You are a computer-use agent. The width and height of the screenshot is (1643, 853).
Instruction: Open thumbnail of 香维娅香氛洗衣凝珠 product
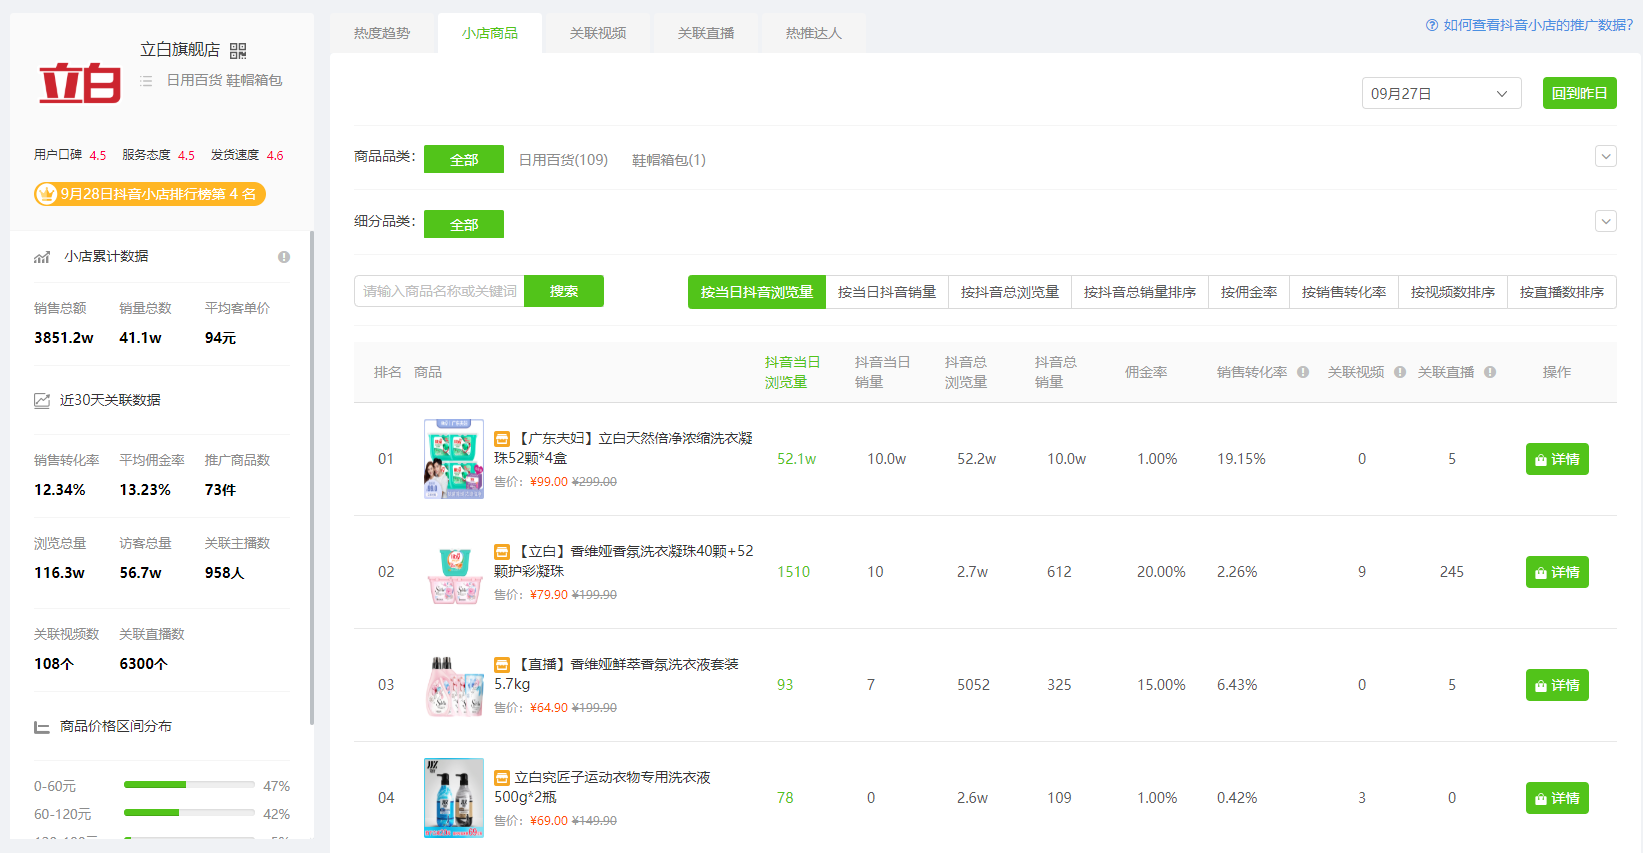tap(454, 574)
